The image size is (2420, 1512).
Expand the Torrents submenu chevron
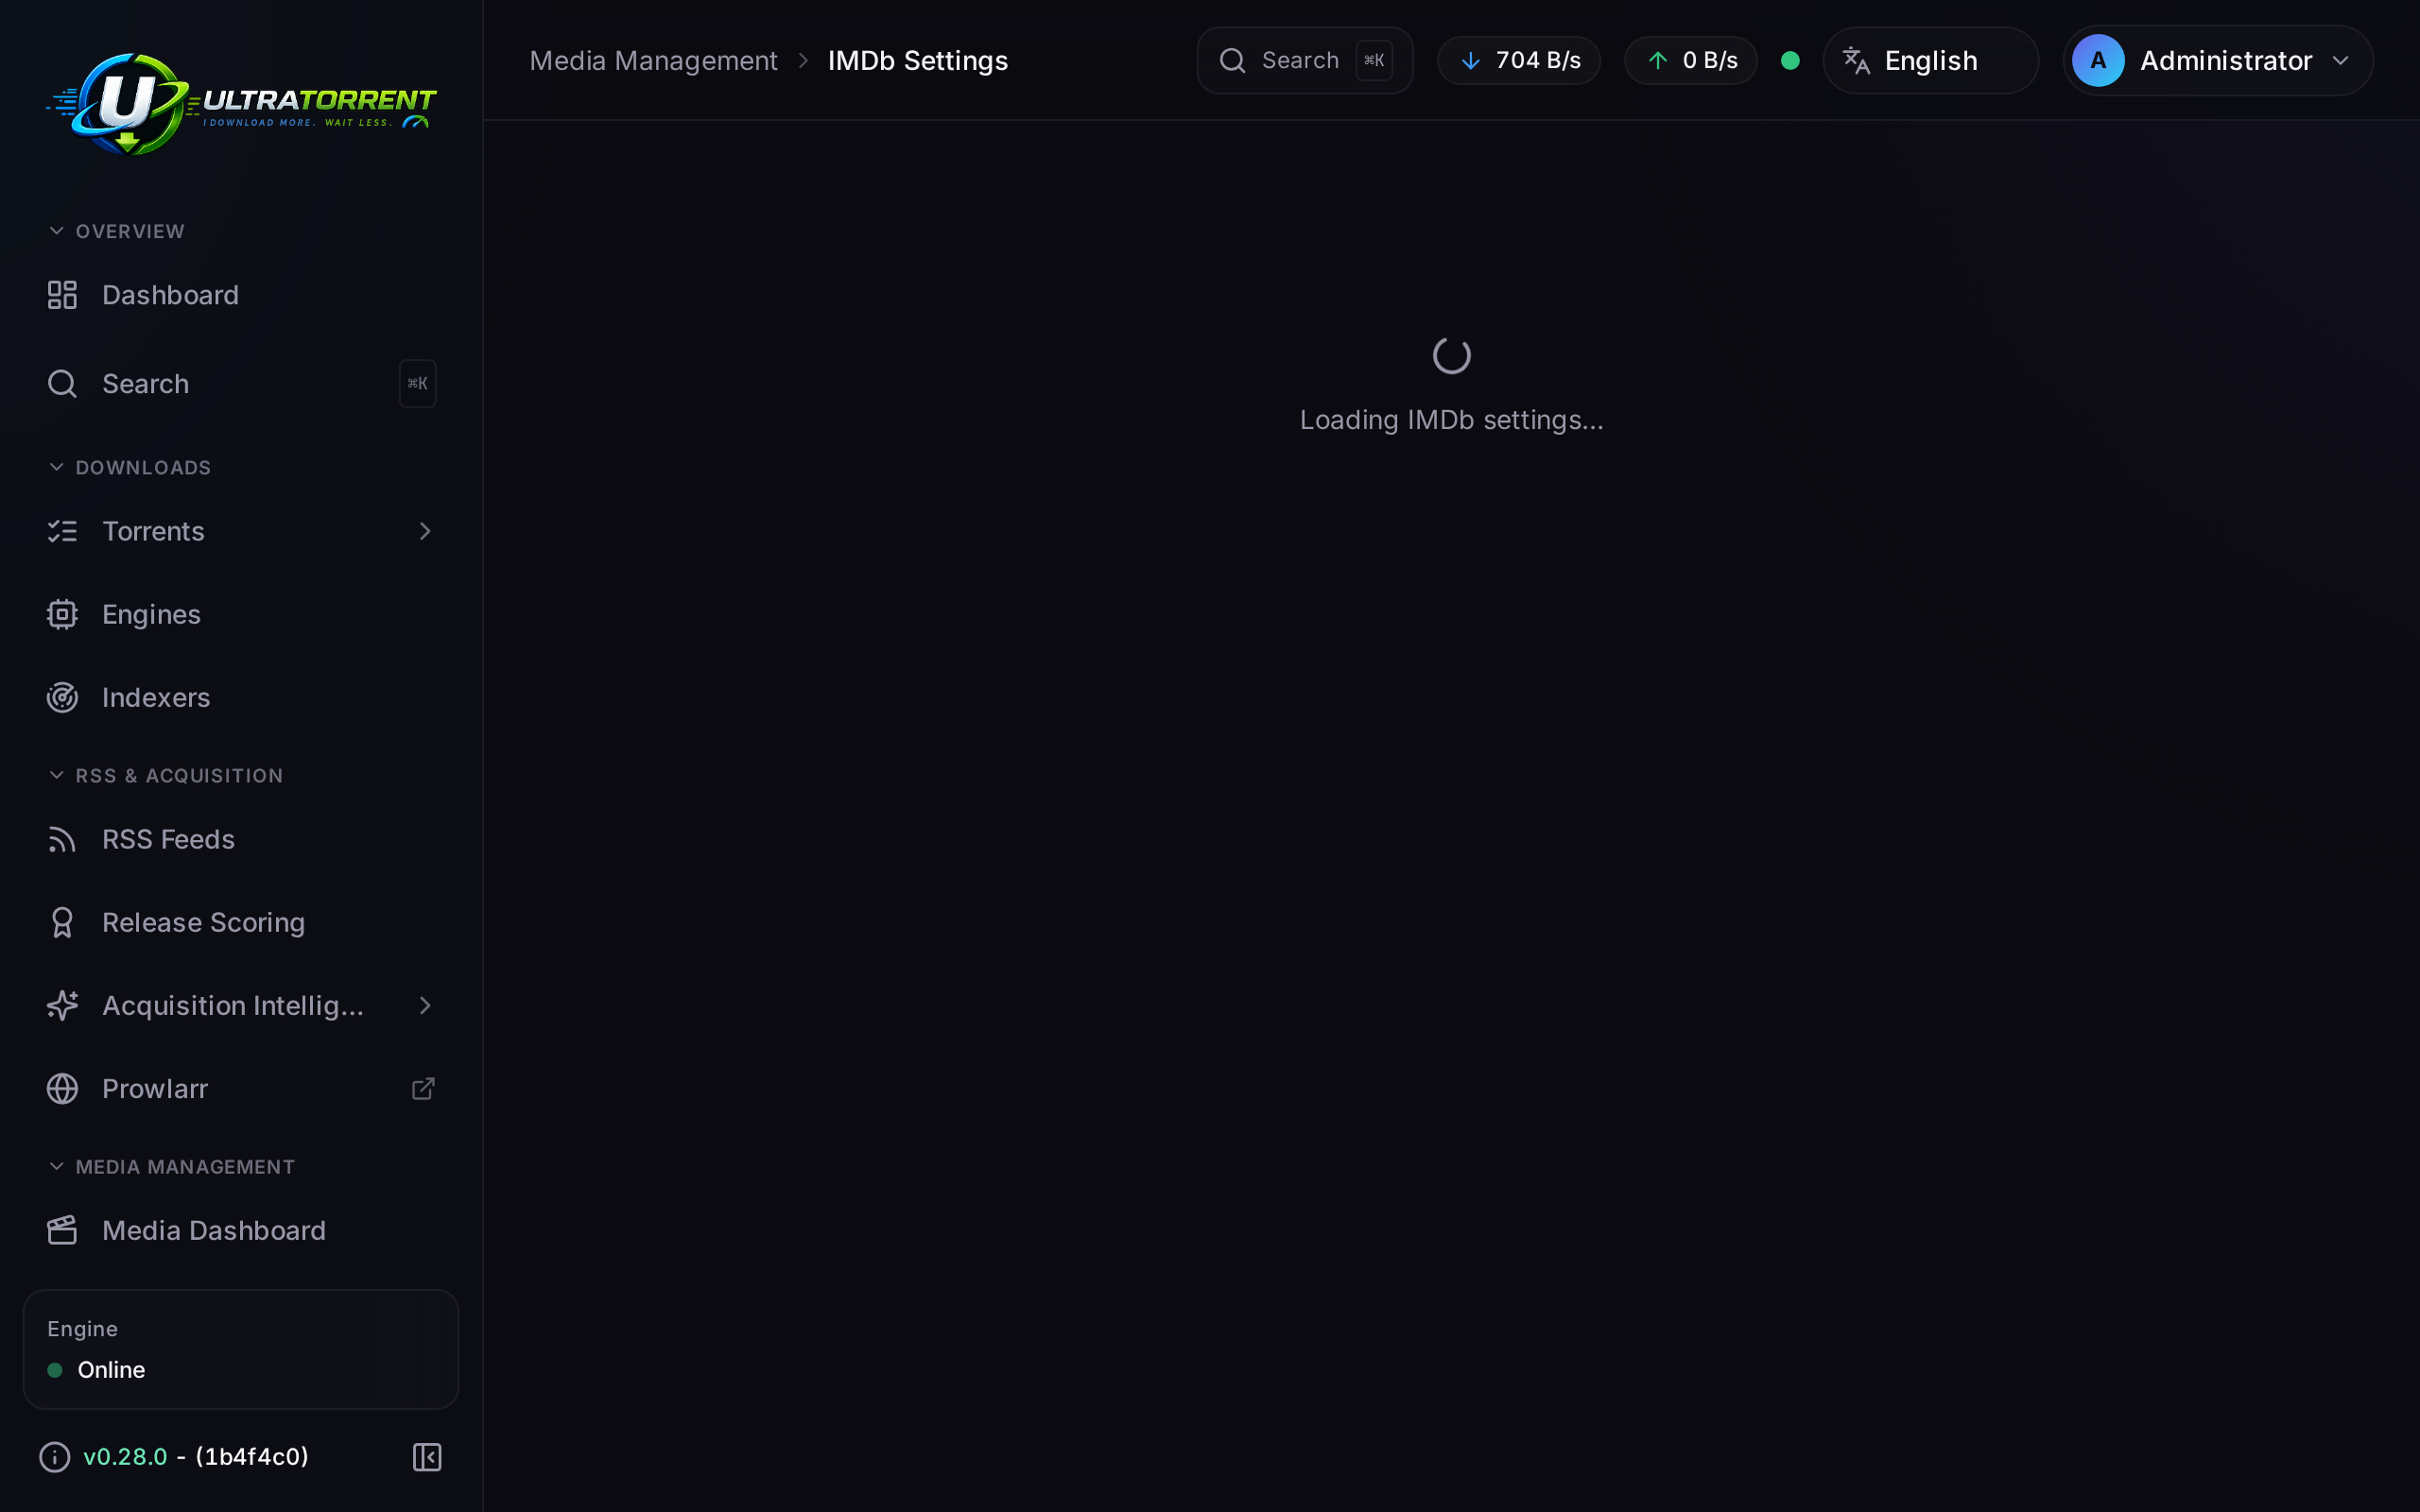[x=425, y=531]
